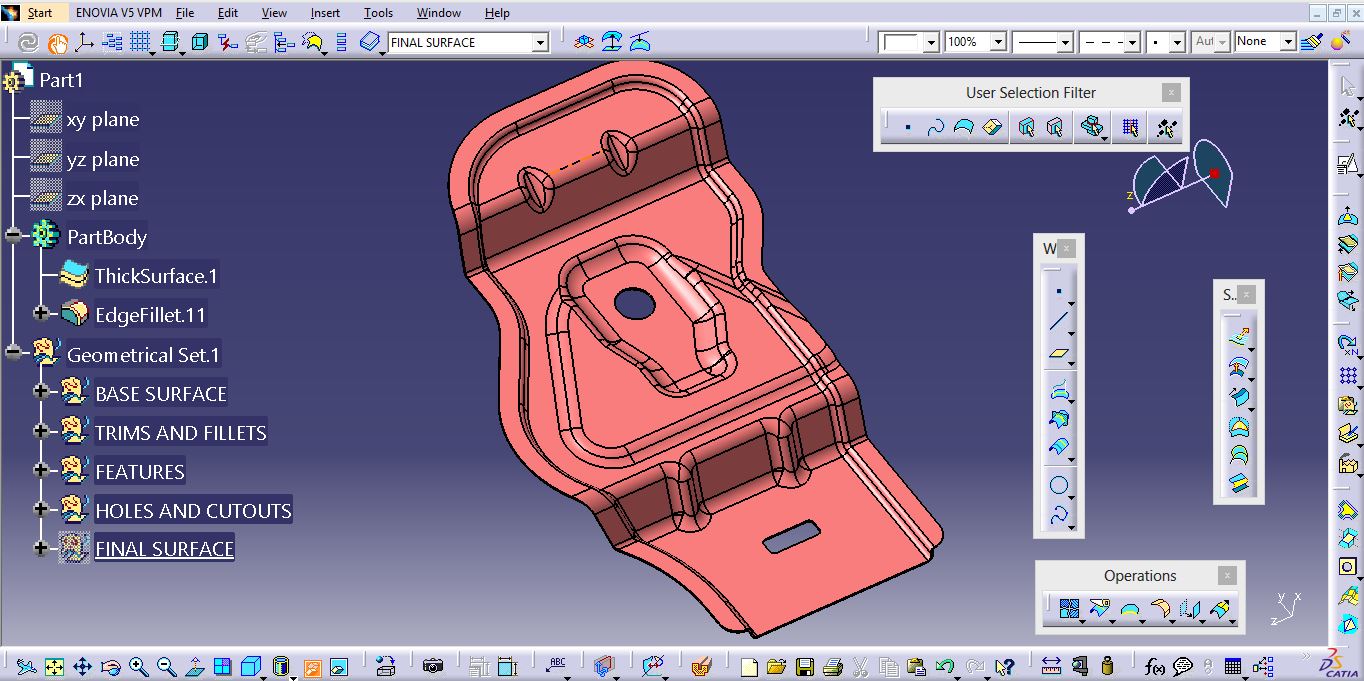Select the Extrapolate tool in Operations toolbar
This screenshot has width=1364, height=681.
tap(1220, 607)
